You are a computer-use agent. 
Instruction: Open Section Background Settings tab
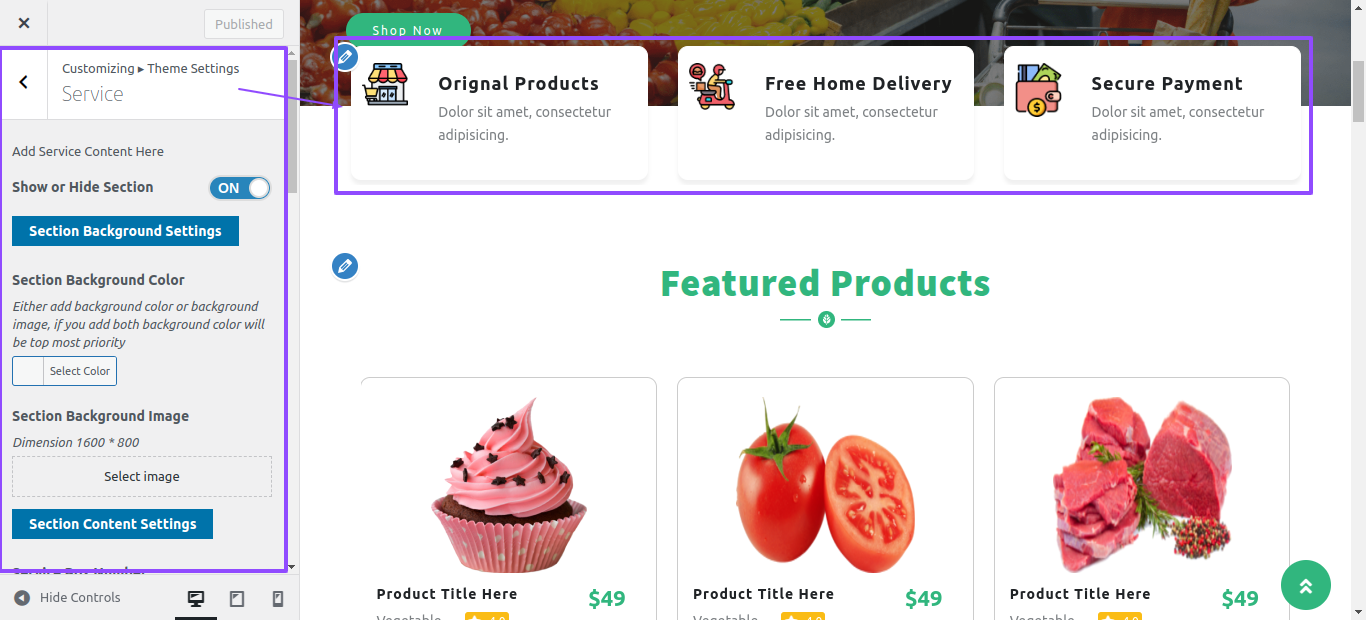[x=125, y=231]
